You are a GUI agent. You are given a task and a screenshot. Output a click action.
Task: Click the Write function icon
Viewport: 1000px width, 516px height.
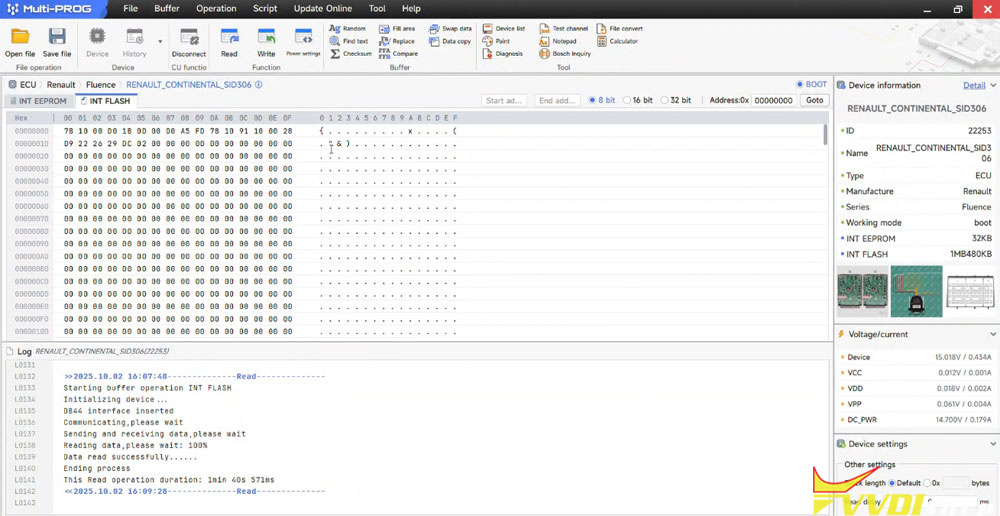266,41
